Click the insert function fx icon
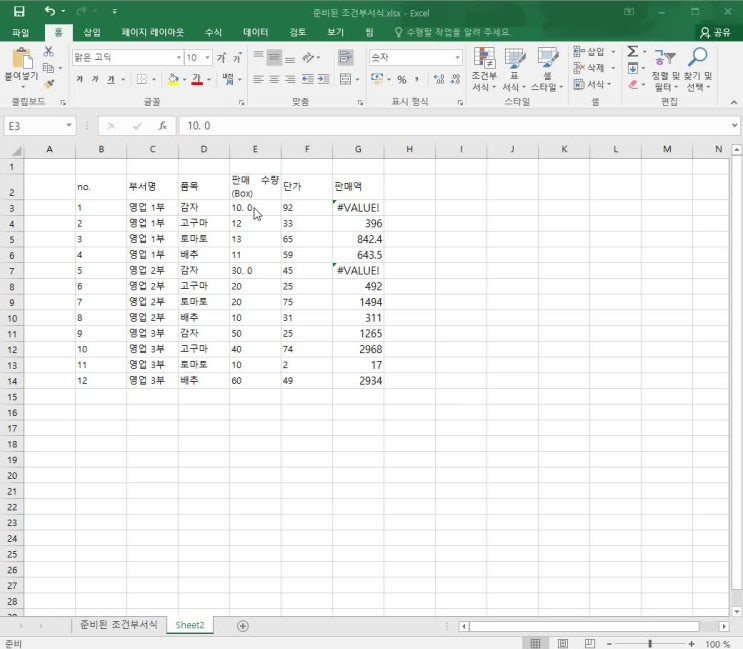The height and width of the screenshot is (649, 743). click(x=163, y=126)
